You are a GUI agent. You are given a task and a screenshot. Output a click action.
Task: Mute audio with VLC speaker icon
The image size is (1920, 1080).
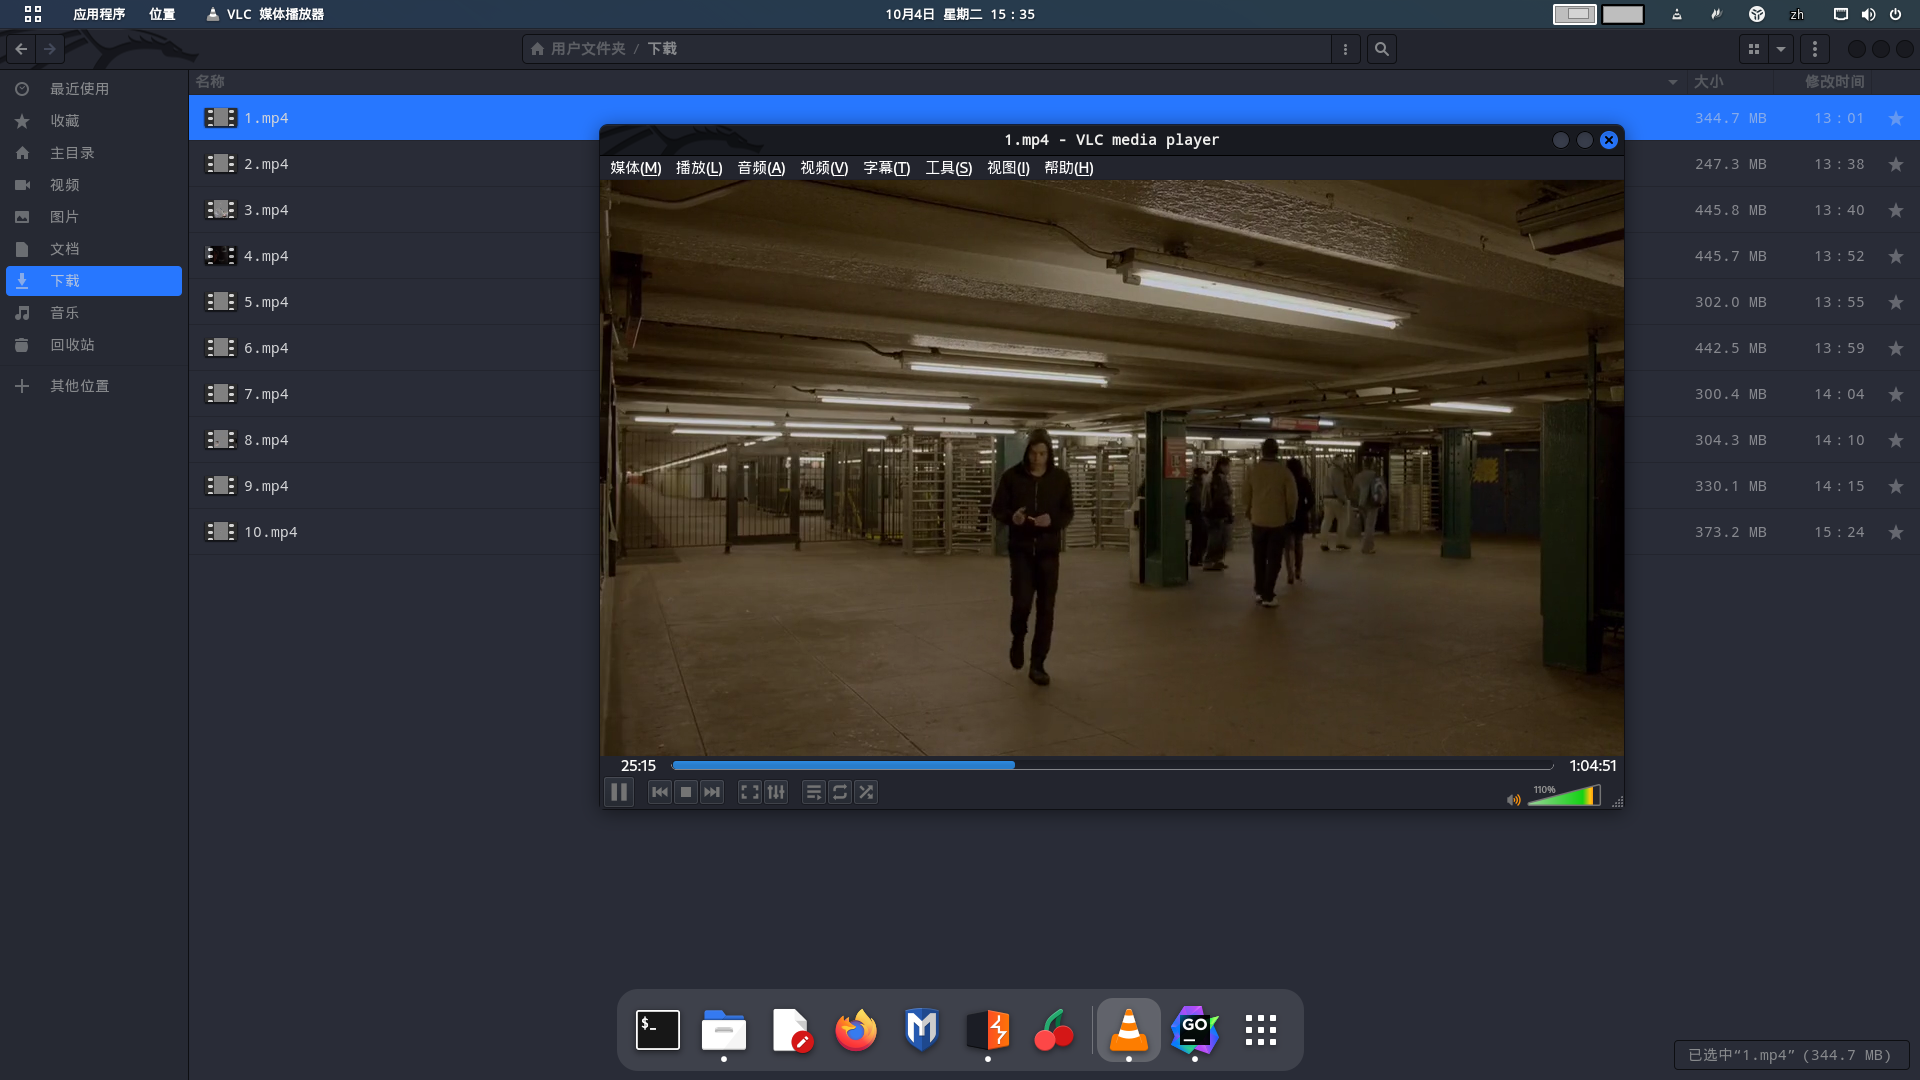click(x=1514, y=799)
